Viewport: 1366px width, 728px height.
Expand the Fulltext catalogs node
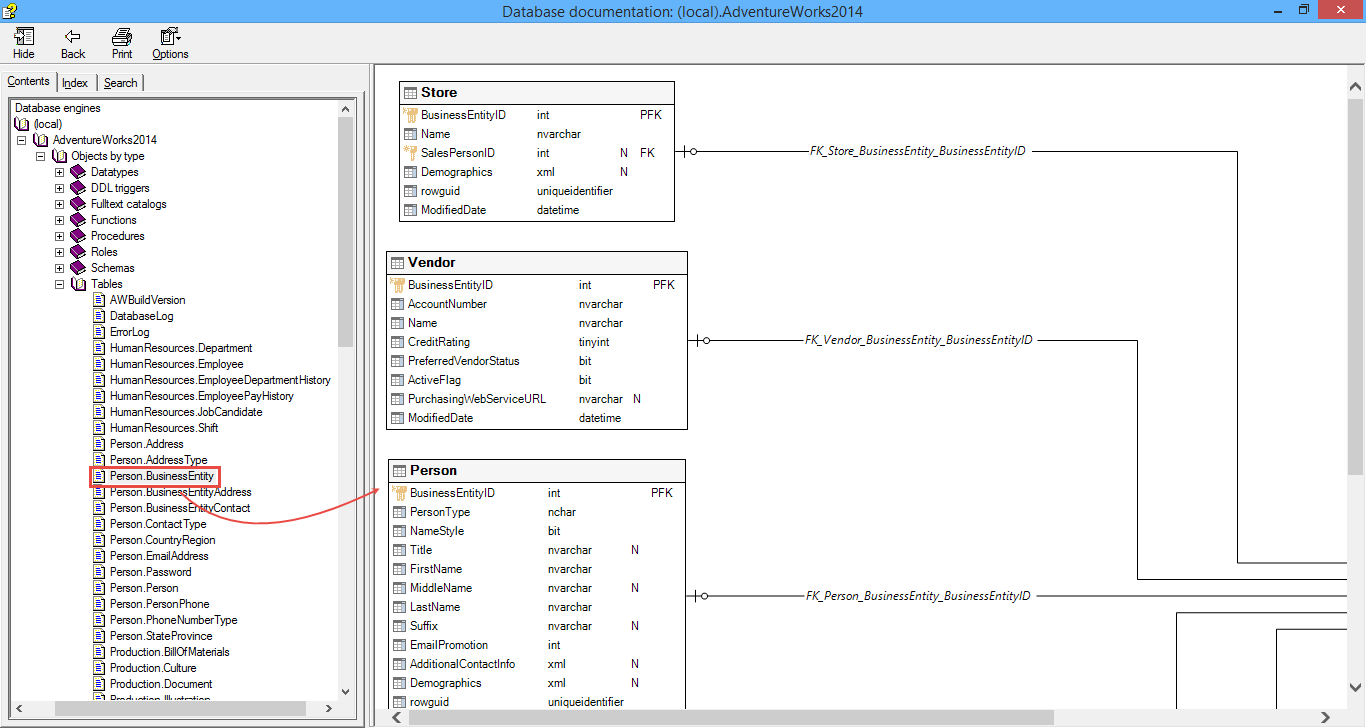pyautogui.click(x=59, y=204)
